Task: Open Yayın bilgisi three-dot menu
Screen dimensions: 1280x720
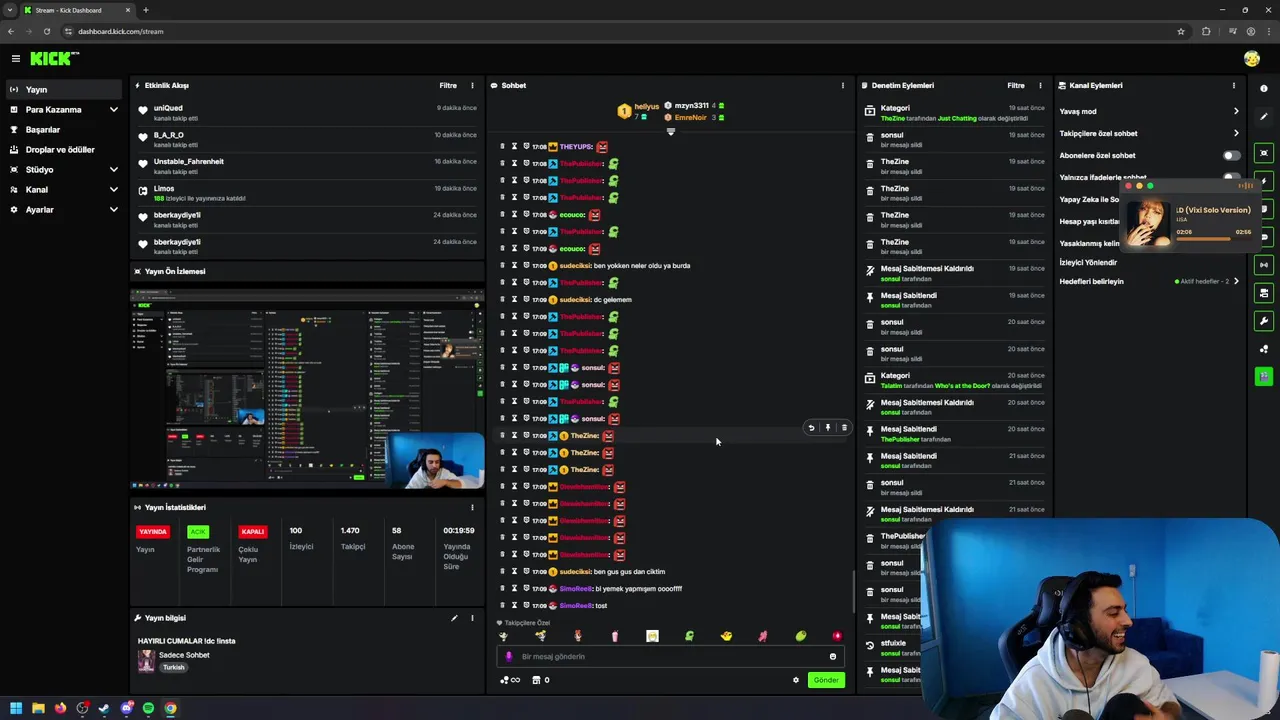Action: 472,618
